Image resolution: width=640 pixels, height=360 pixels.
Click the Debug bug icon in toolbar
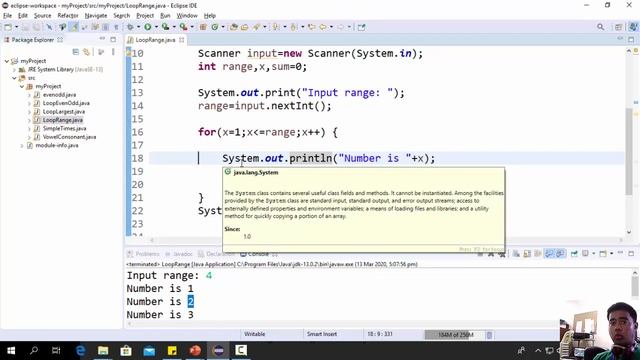coord(130,27)
